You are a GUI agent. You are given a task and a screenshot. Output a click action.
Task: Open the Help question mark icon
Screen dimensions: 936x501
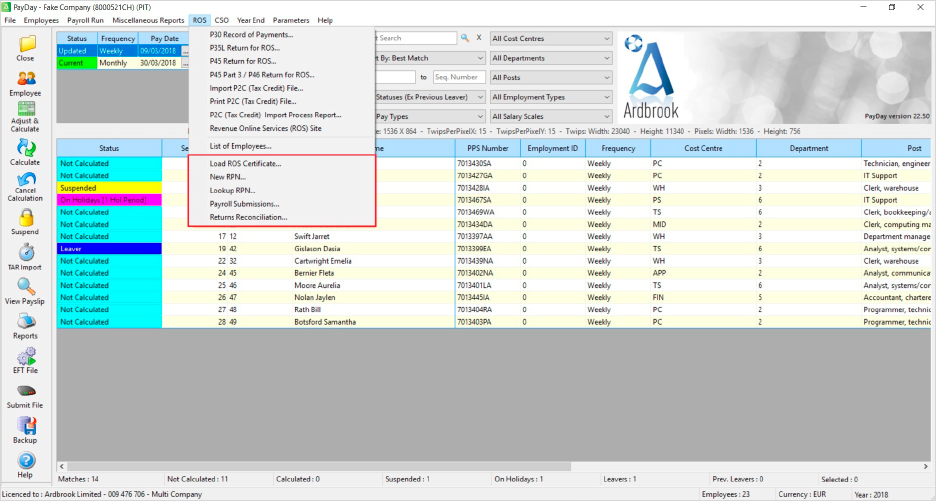(x=26, y=460)
